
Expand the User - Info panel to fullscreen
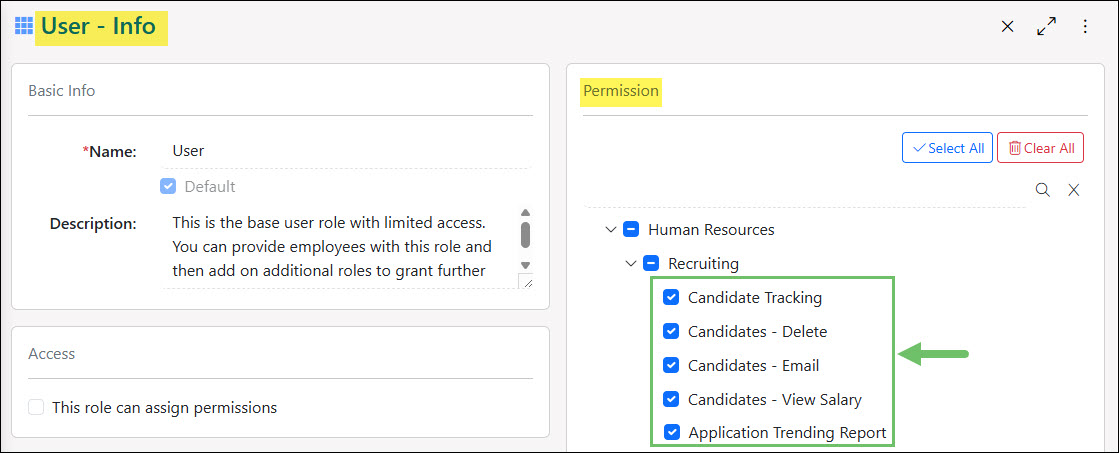(x=1046, y=27)
